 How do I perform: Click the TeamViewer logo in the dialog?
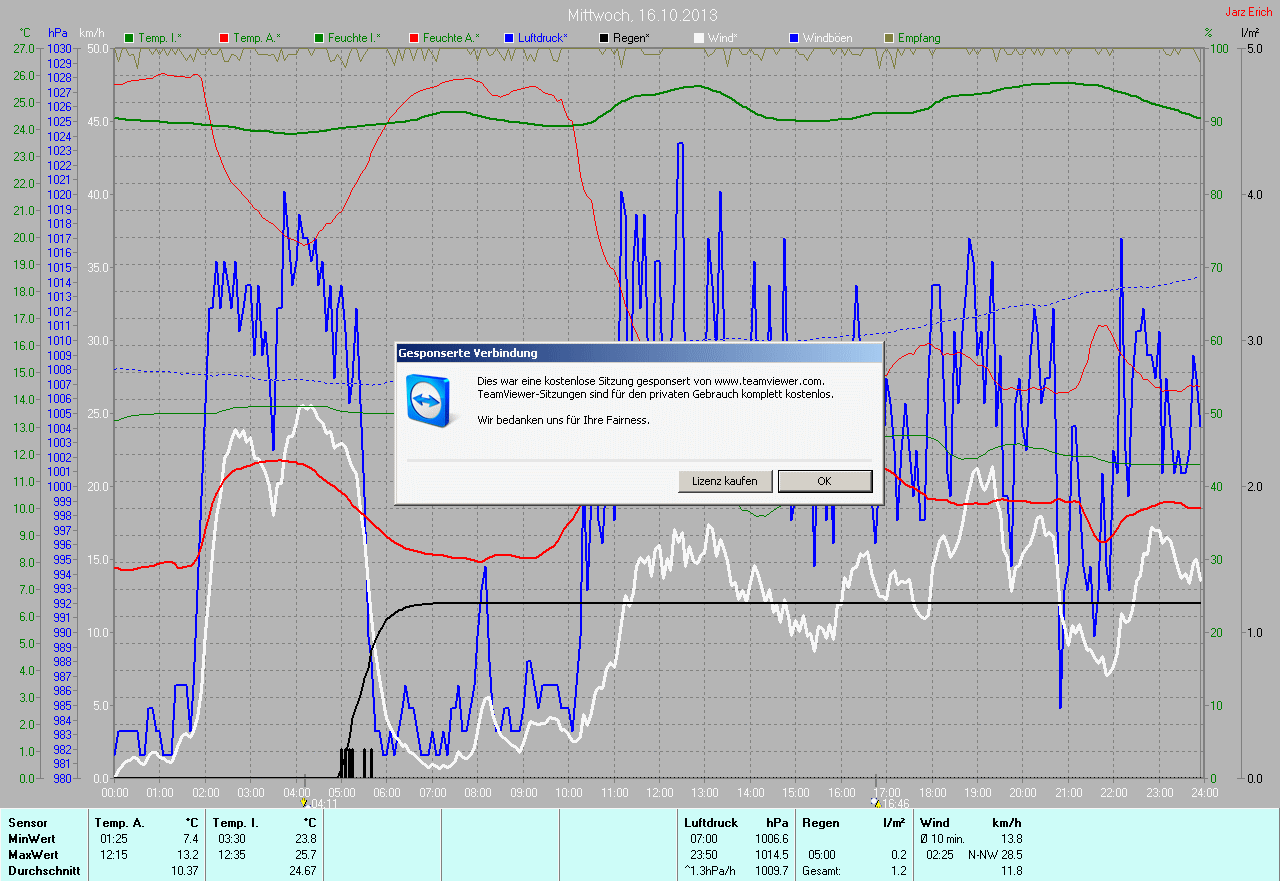click(x=427, y=397)
